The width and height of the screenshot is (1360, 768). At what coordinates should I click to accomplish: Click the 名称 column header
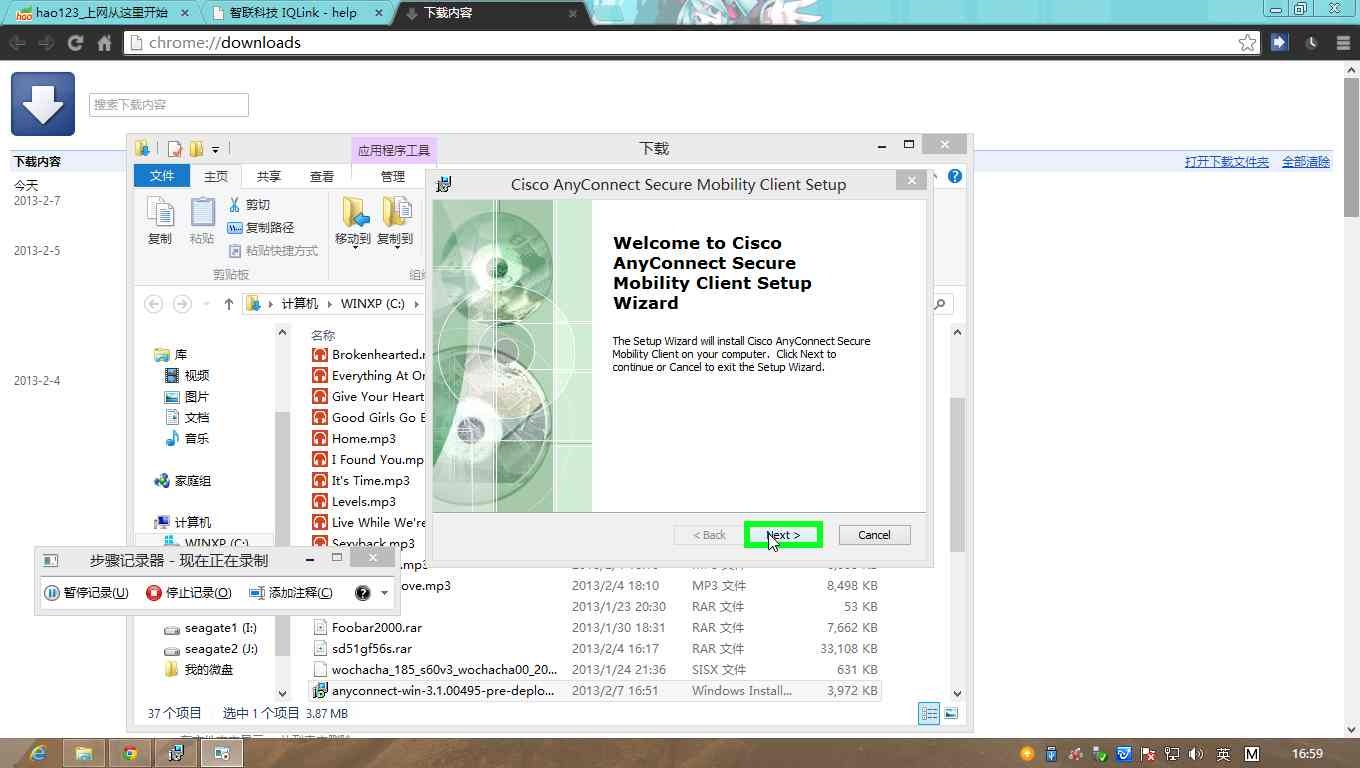(x=323, y=335)
